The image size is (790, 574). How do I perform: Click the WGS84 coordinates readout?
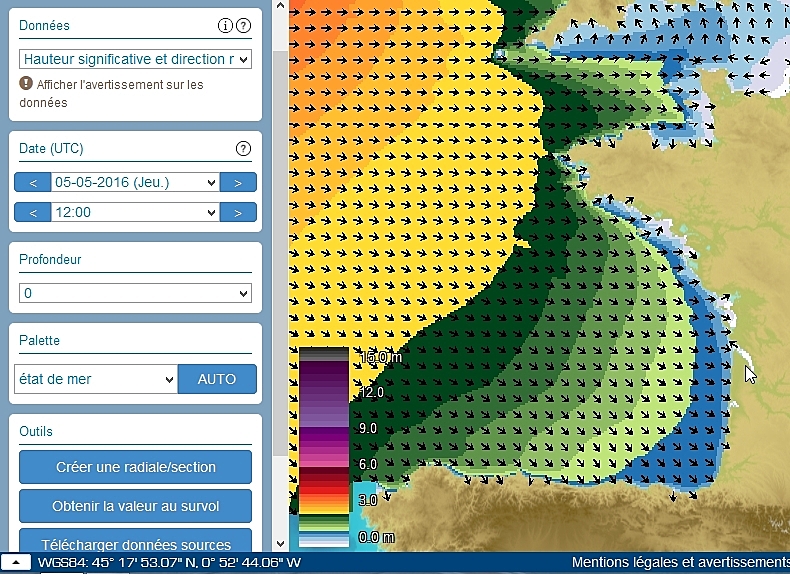pos(169,562)
